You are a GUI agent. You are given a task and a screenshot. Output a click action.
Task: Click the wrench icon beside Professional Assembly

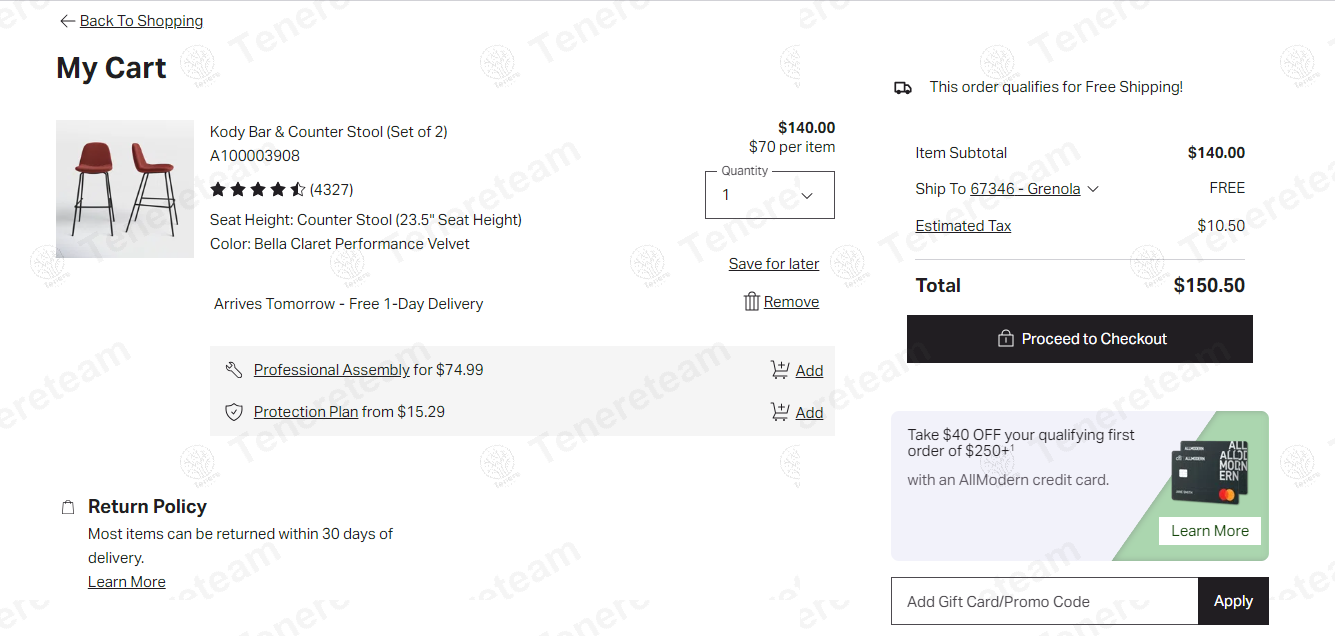[x=234, y=370]
